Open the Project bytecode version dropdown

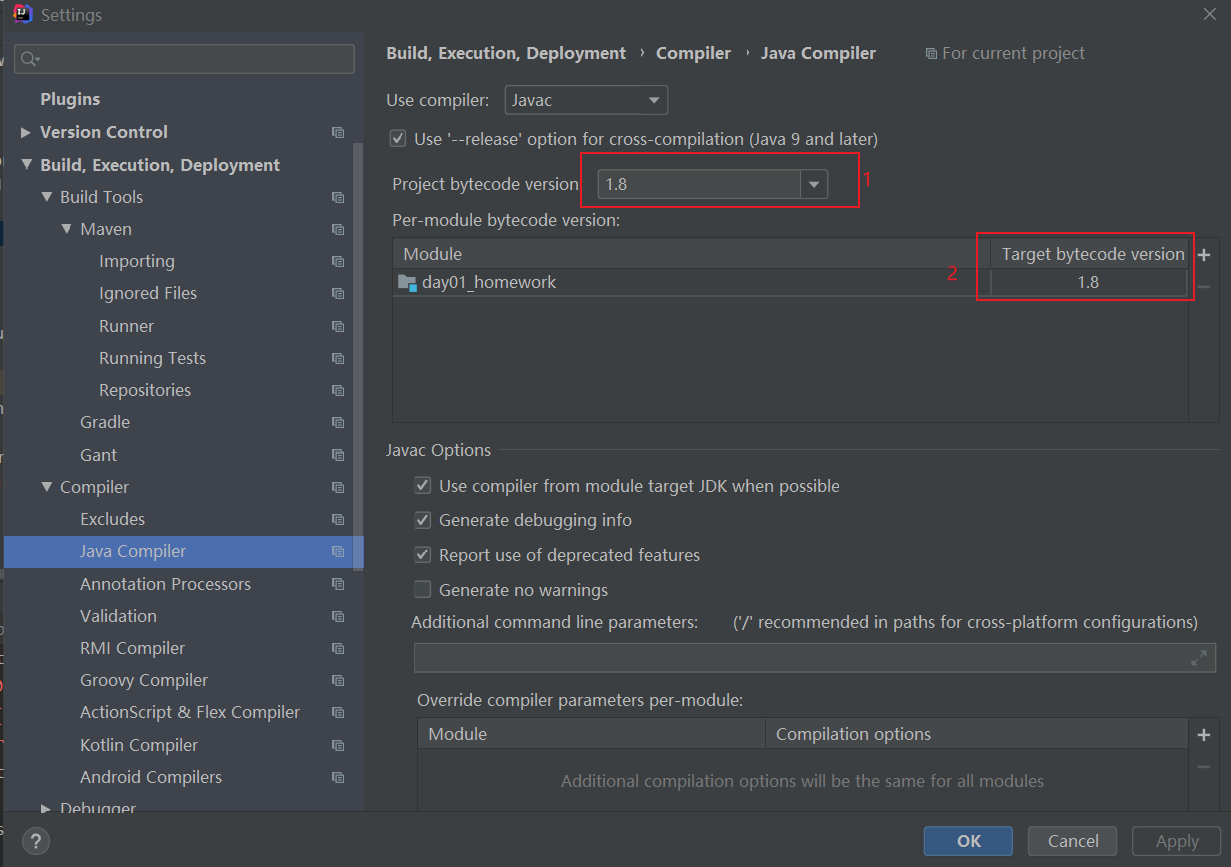click(814, 184)
